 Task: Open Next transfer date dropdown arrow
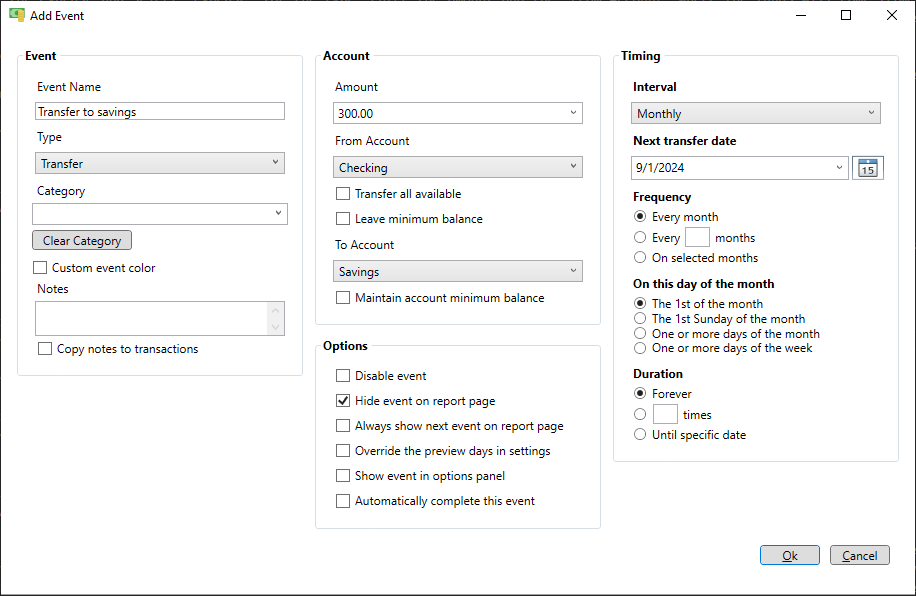click(x=839, y=168)
